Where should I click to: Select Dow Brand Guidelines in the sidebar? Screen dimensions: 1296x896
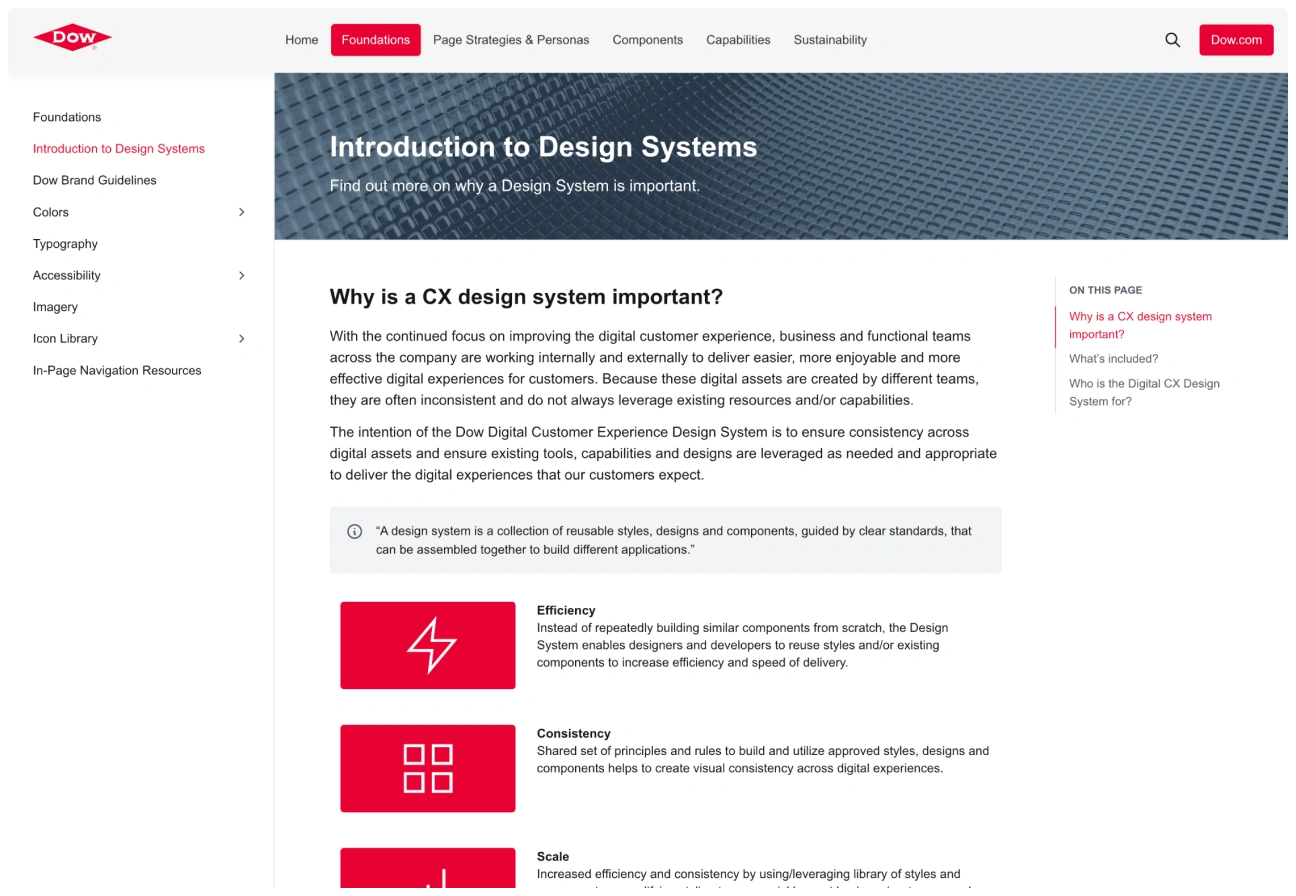94,180
